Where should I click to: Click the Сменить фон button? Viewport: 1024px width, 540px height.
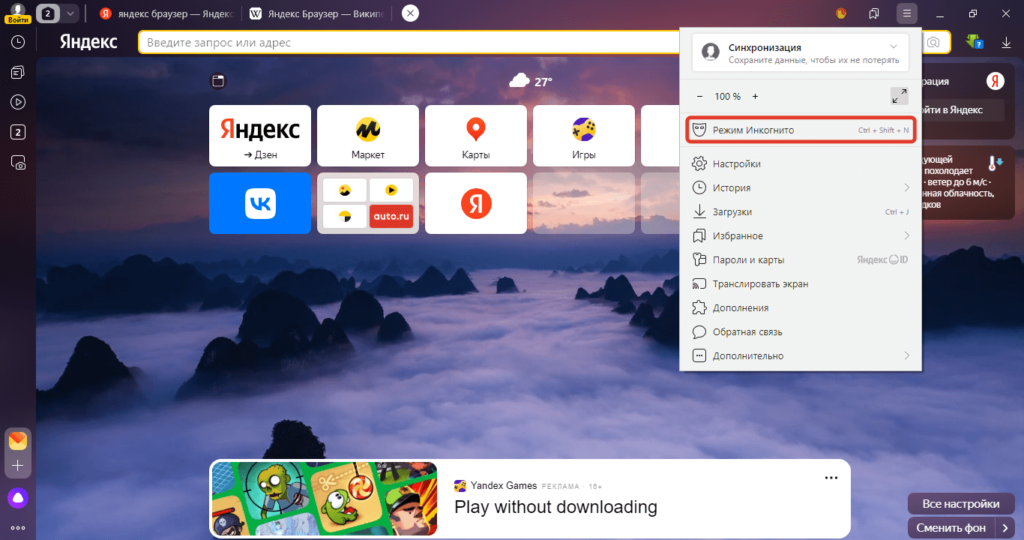coord(952,527)
